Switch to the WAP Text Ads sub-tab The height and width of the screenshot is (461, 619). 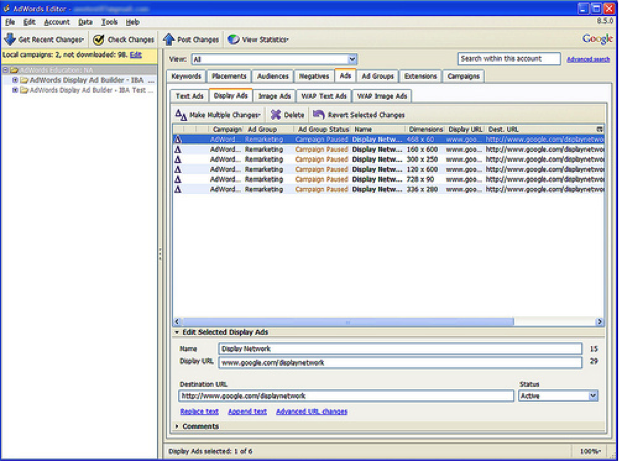(x=324, y=96)
